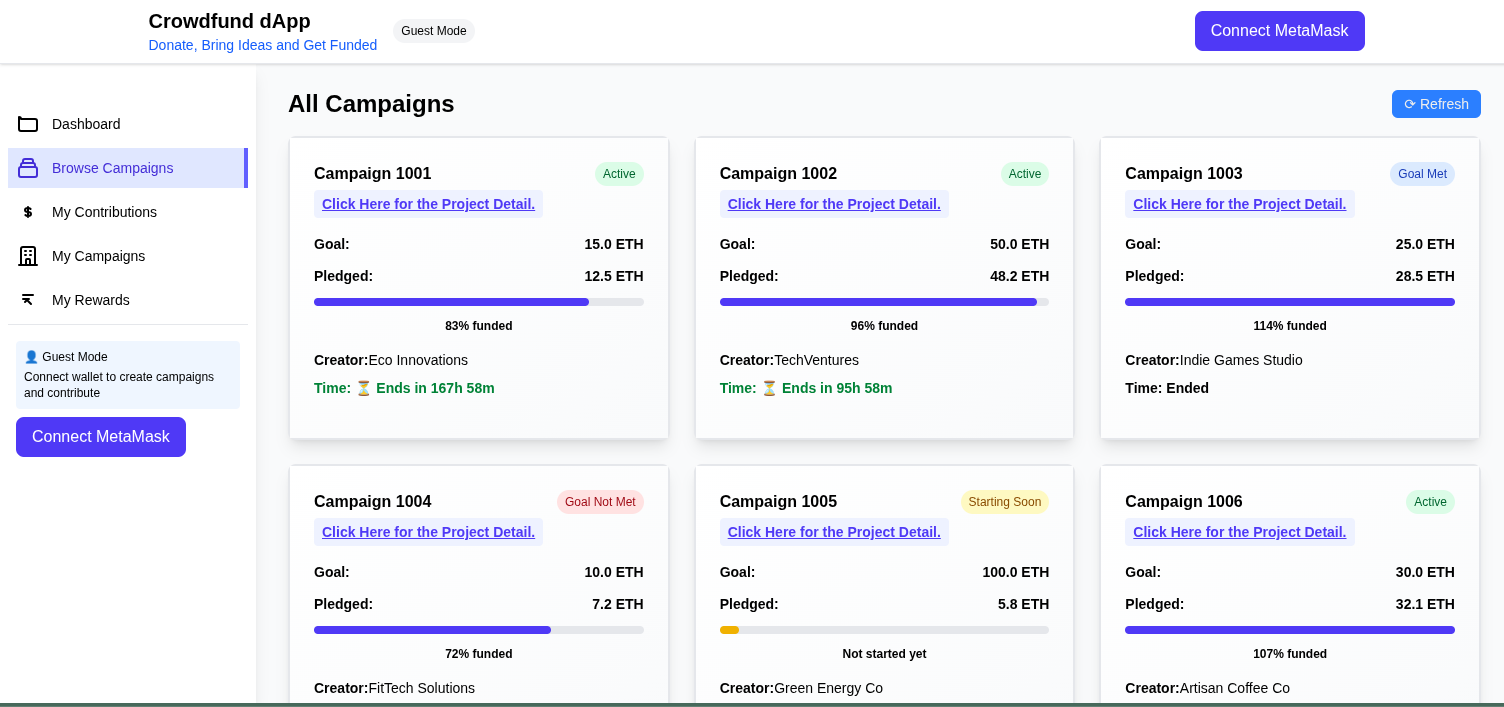Click 'Not started yet' label
This screenshot has width=1504, height=707.
(884, 654)
